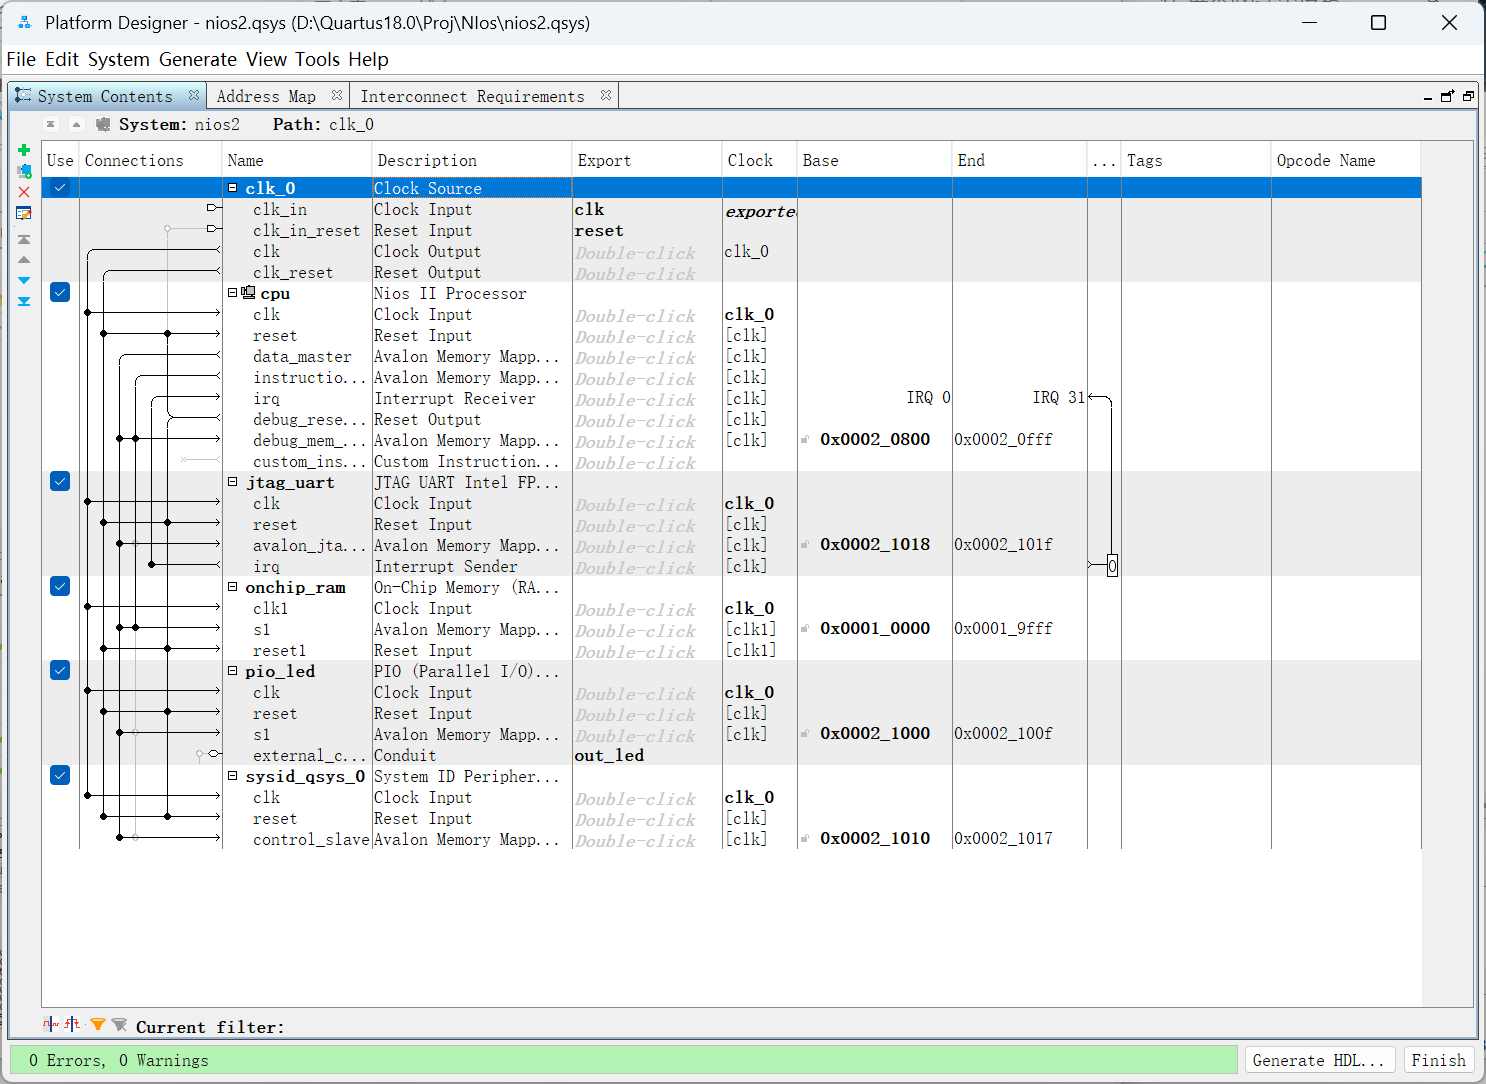
Task: Collapse the pio_led component tree
Action: (233, 671)
